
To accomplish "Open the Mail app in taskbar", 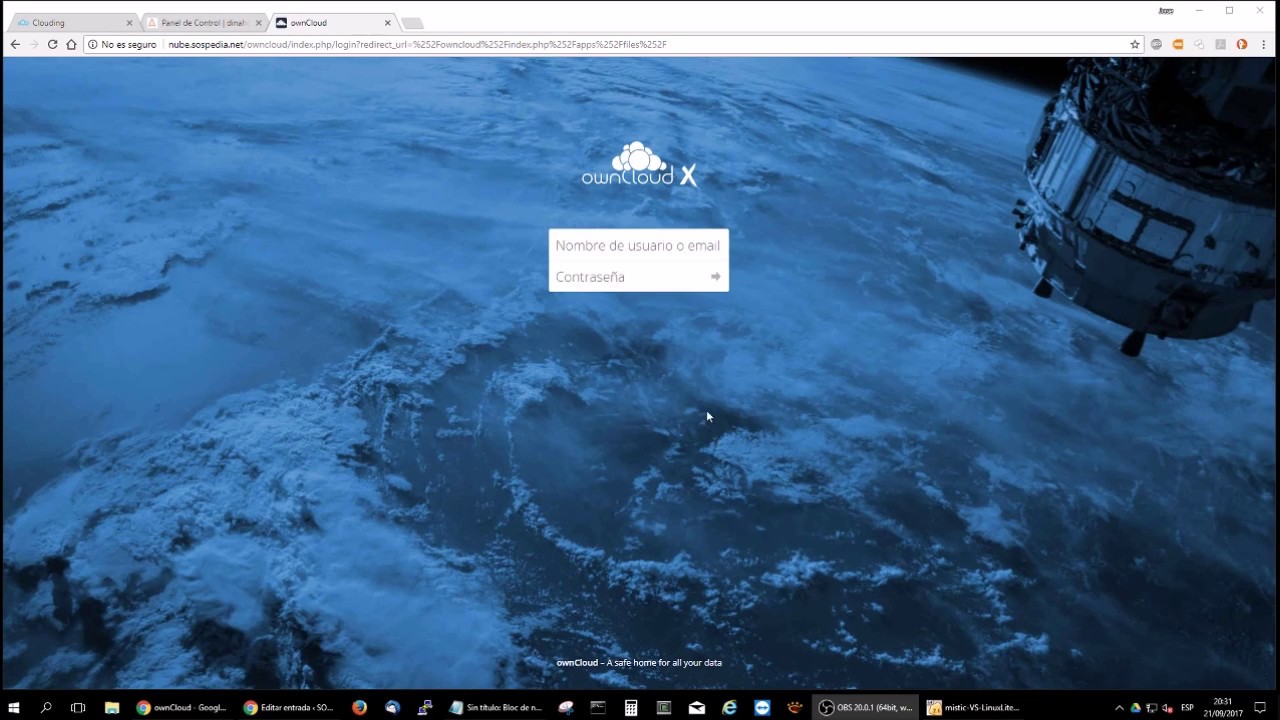I will point(697,707).
